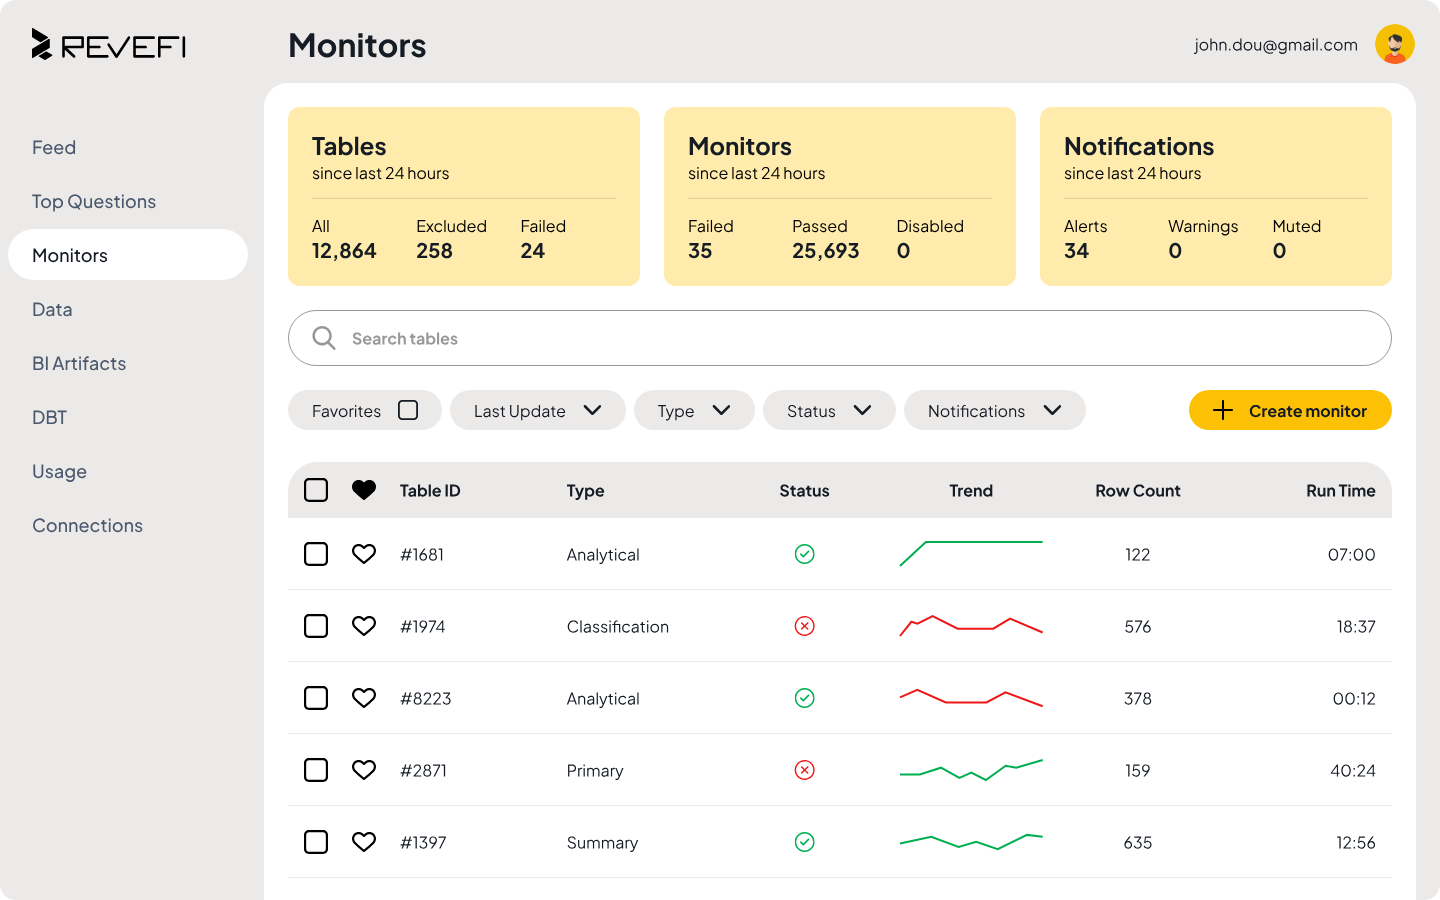1440x900 pixels.
Task: Favorite table #8223 with heart icon
Action: pyautogui.click(x=364, y=698)
